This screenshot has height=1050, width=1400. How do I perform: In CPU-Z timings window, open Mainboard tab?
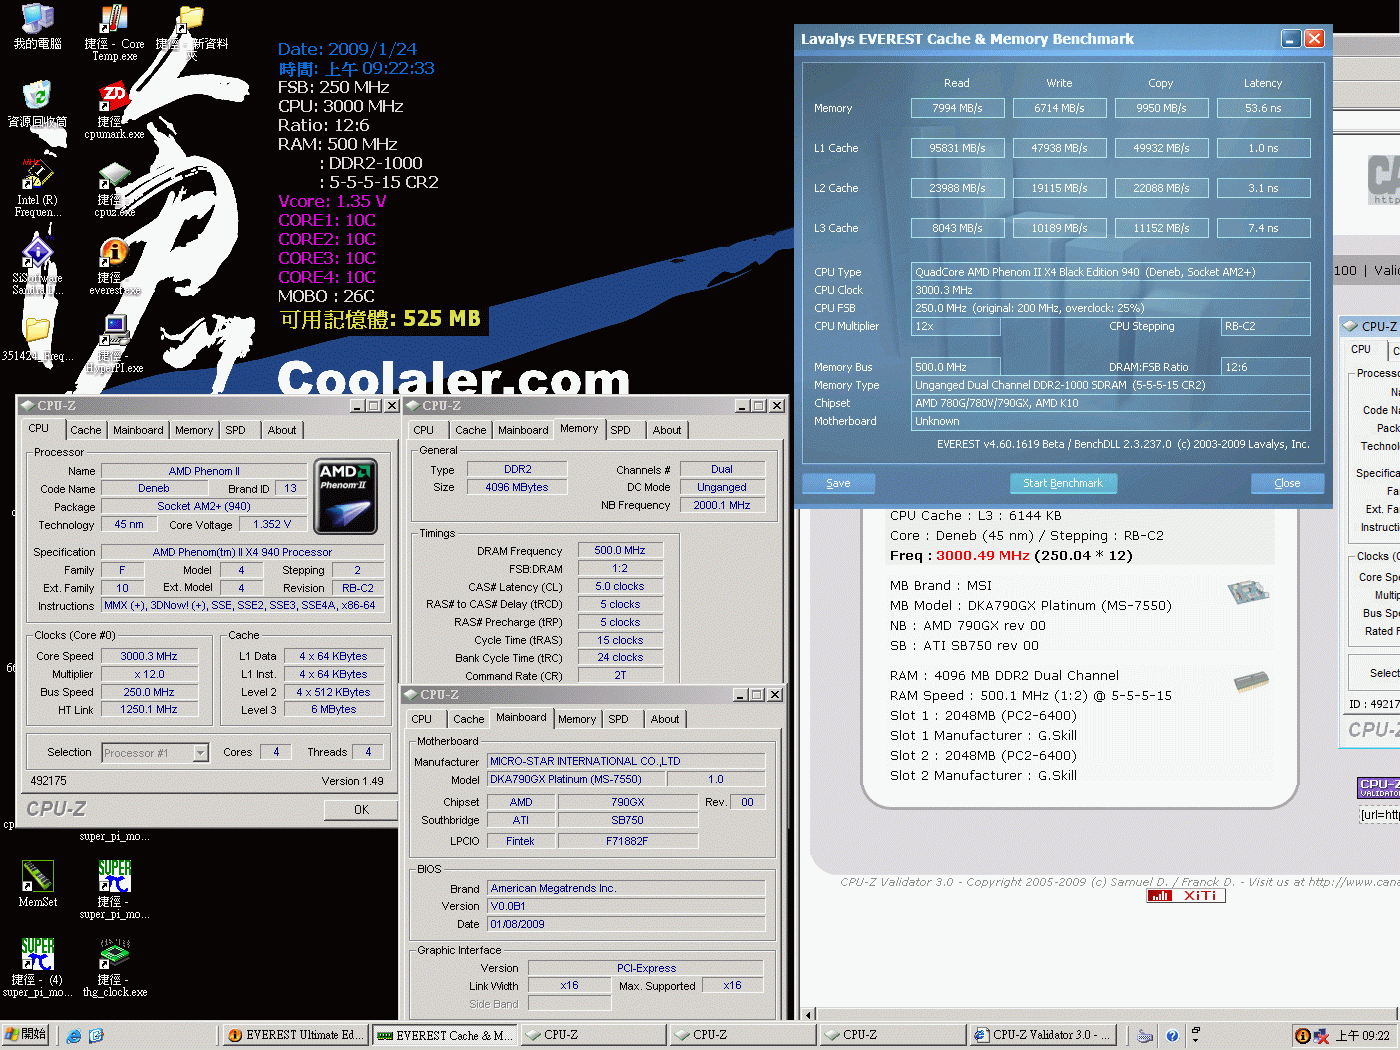[x=523, y=430]
